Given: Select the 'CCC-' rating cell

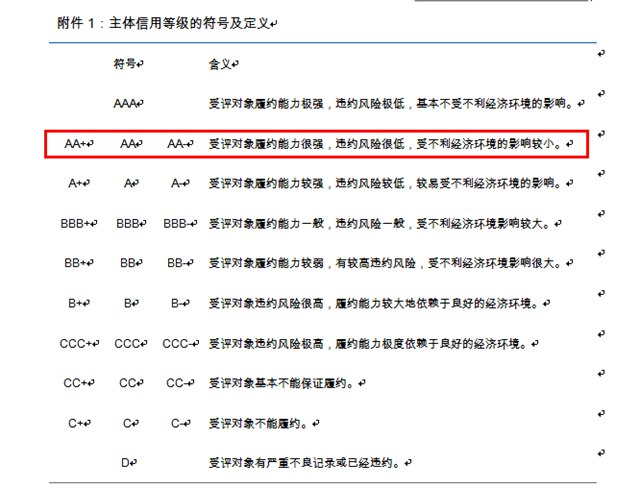Looking at the screenshot, I should (178, 344).
